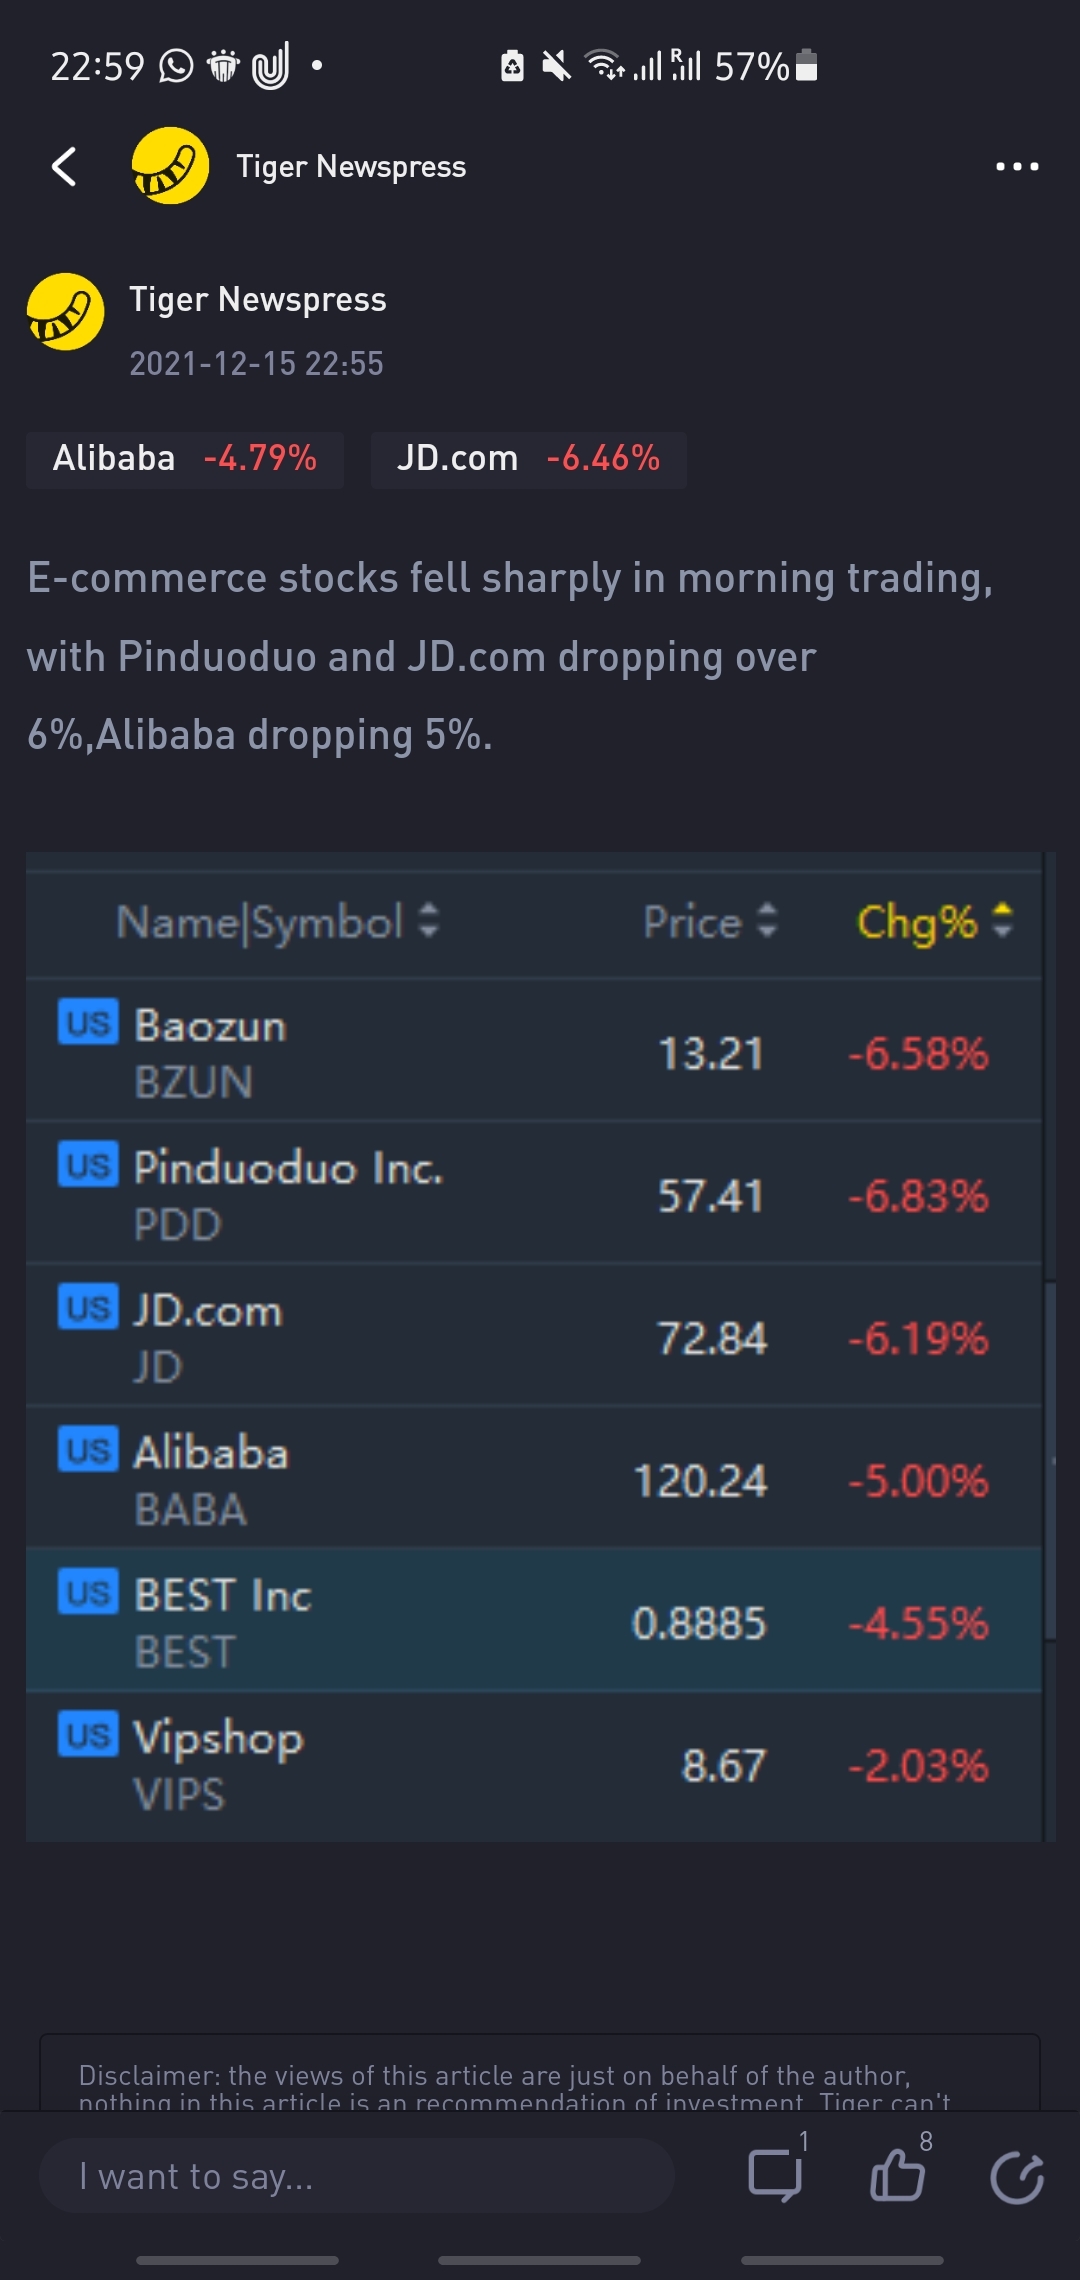Sort by Name|Symbol column arrows

click(x=429, y=920)
